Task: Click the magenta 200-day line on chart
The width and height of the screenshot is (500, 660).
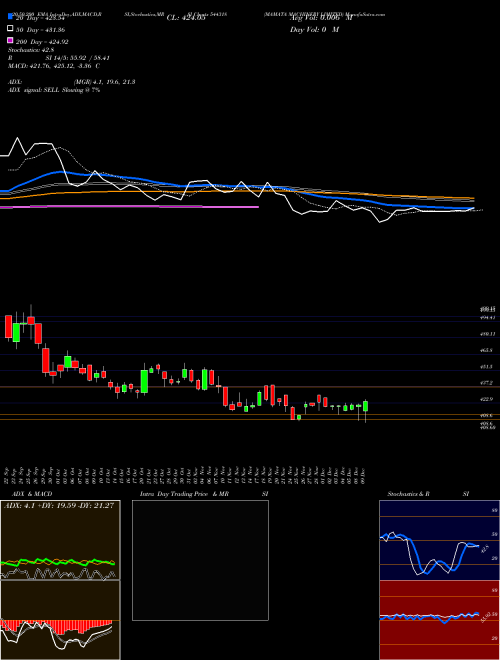Action: point(129,207)
